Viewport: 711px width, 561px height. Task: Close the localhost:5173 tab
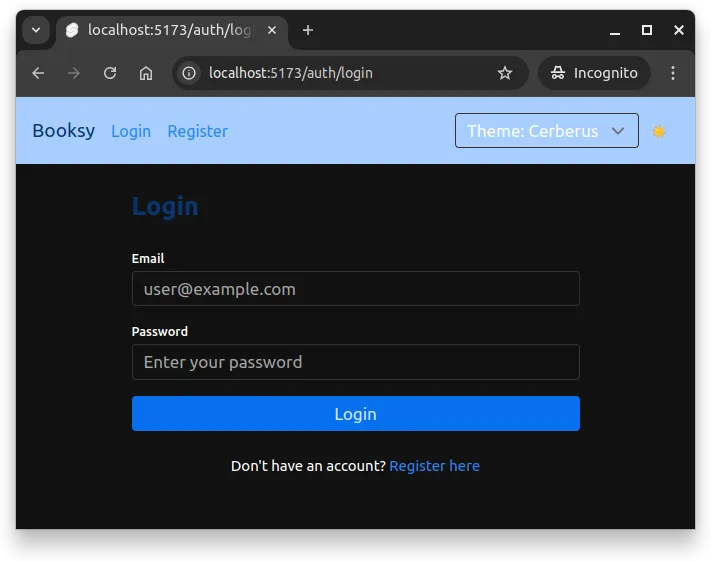[272, 30]
